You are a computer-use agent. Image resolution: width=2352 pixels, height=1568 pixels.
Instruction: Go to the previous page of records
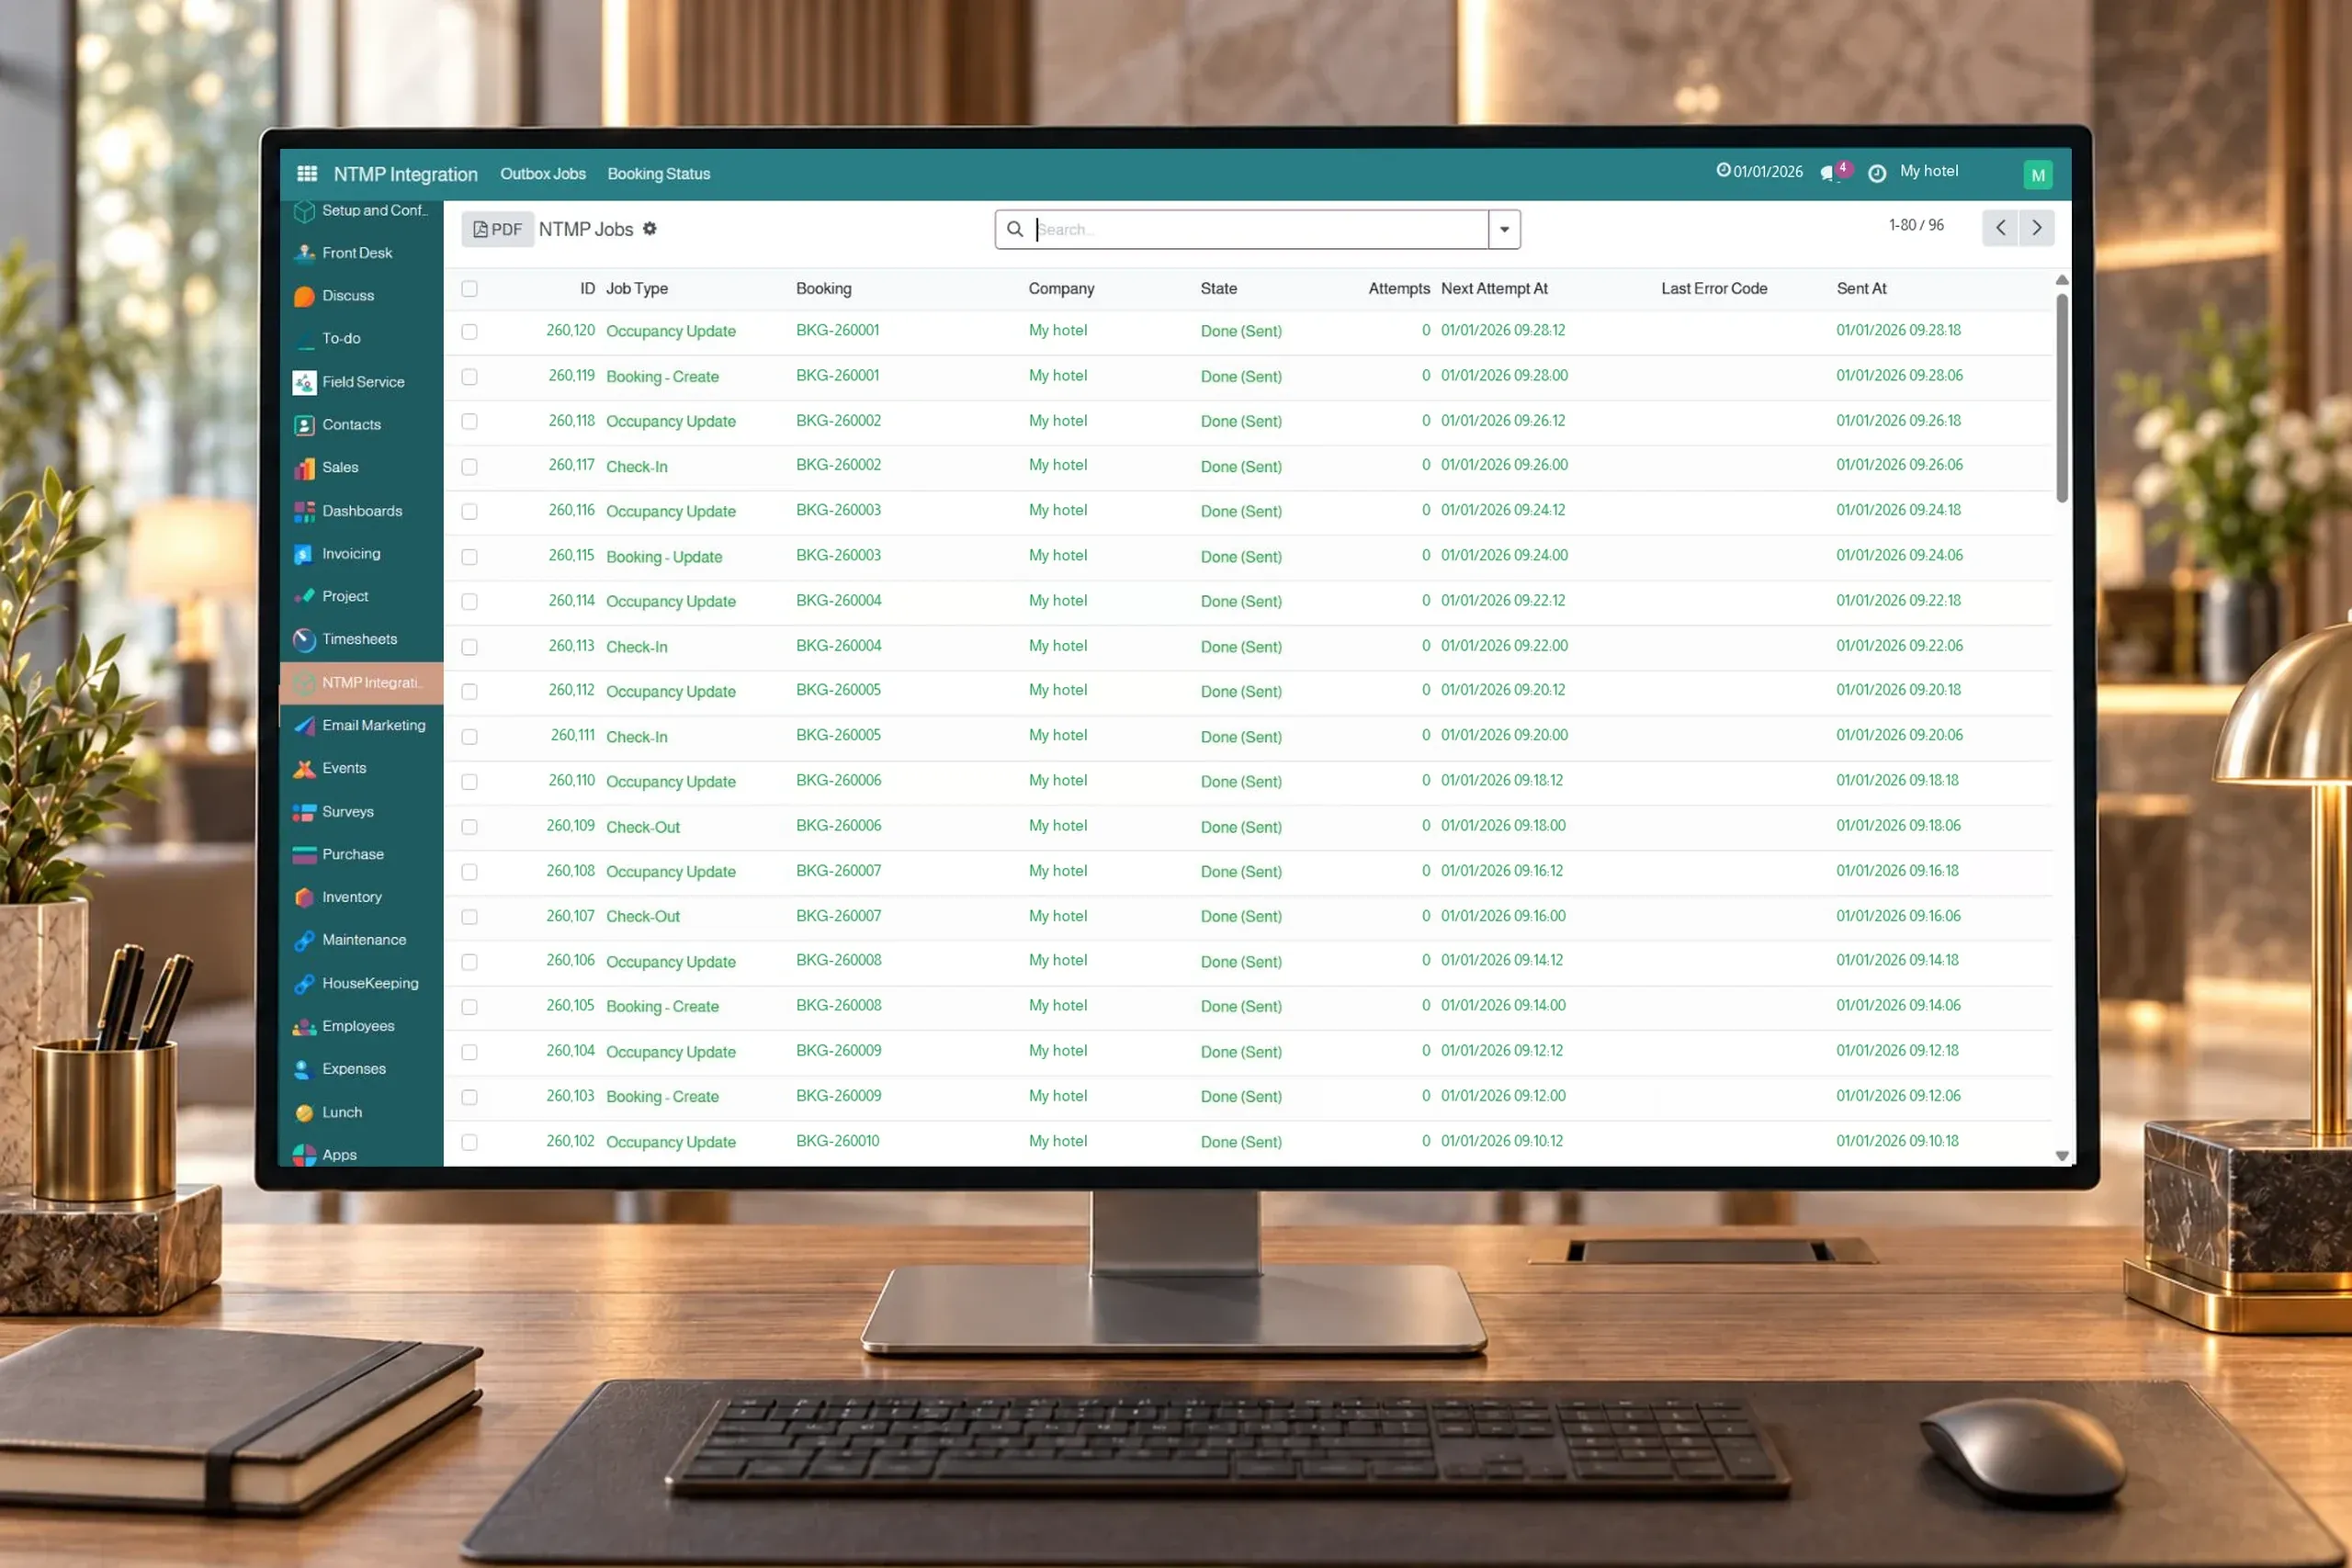click(x=2000, y=228)
